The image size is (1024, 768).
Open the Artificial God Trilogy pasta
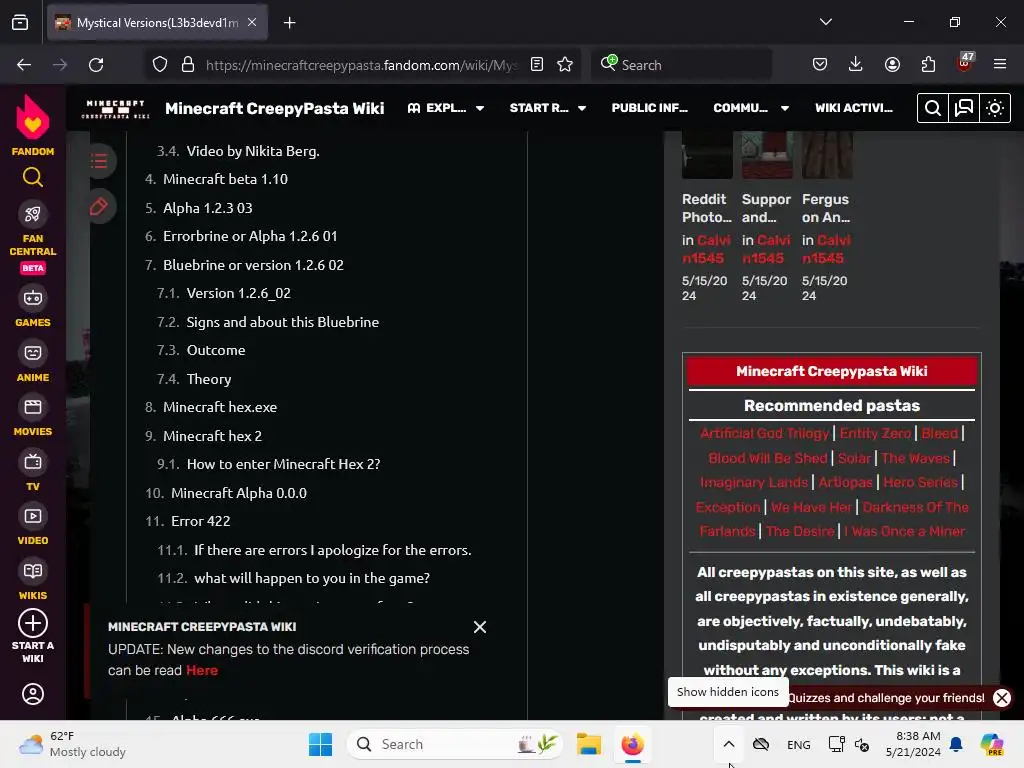pos(764,433)
